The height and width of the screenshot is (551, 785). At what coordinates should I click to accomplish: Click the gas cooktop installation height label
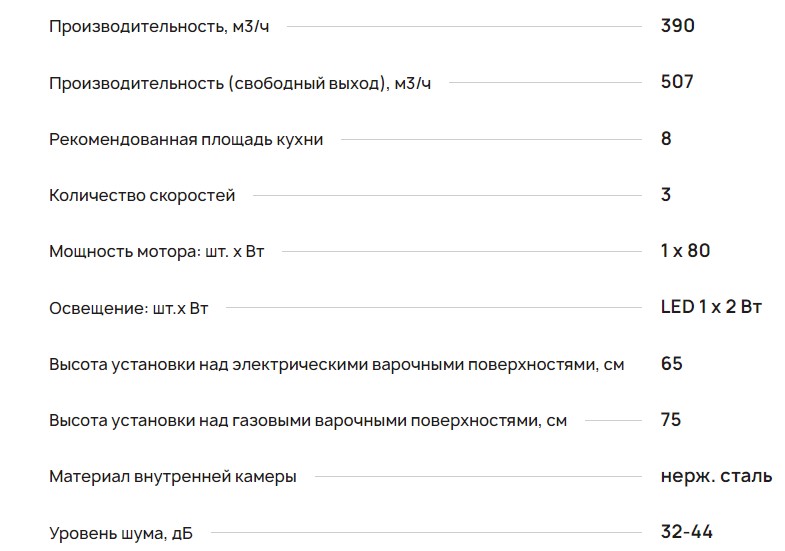click(307, 421)
